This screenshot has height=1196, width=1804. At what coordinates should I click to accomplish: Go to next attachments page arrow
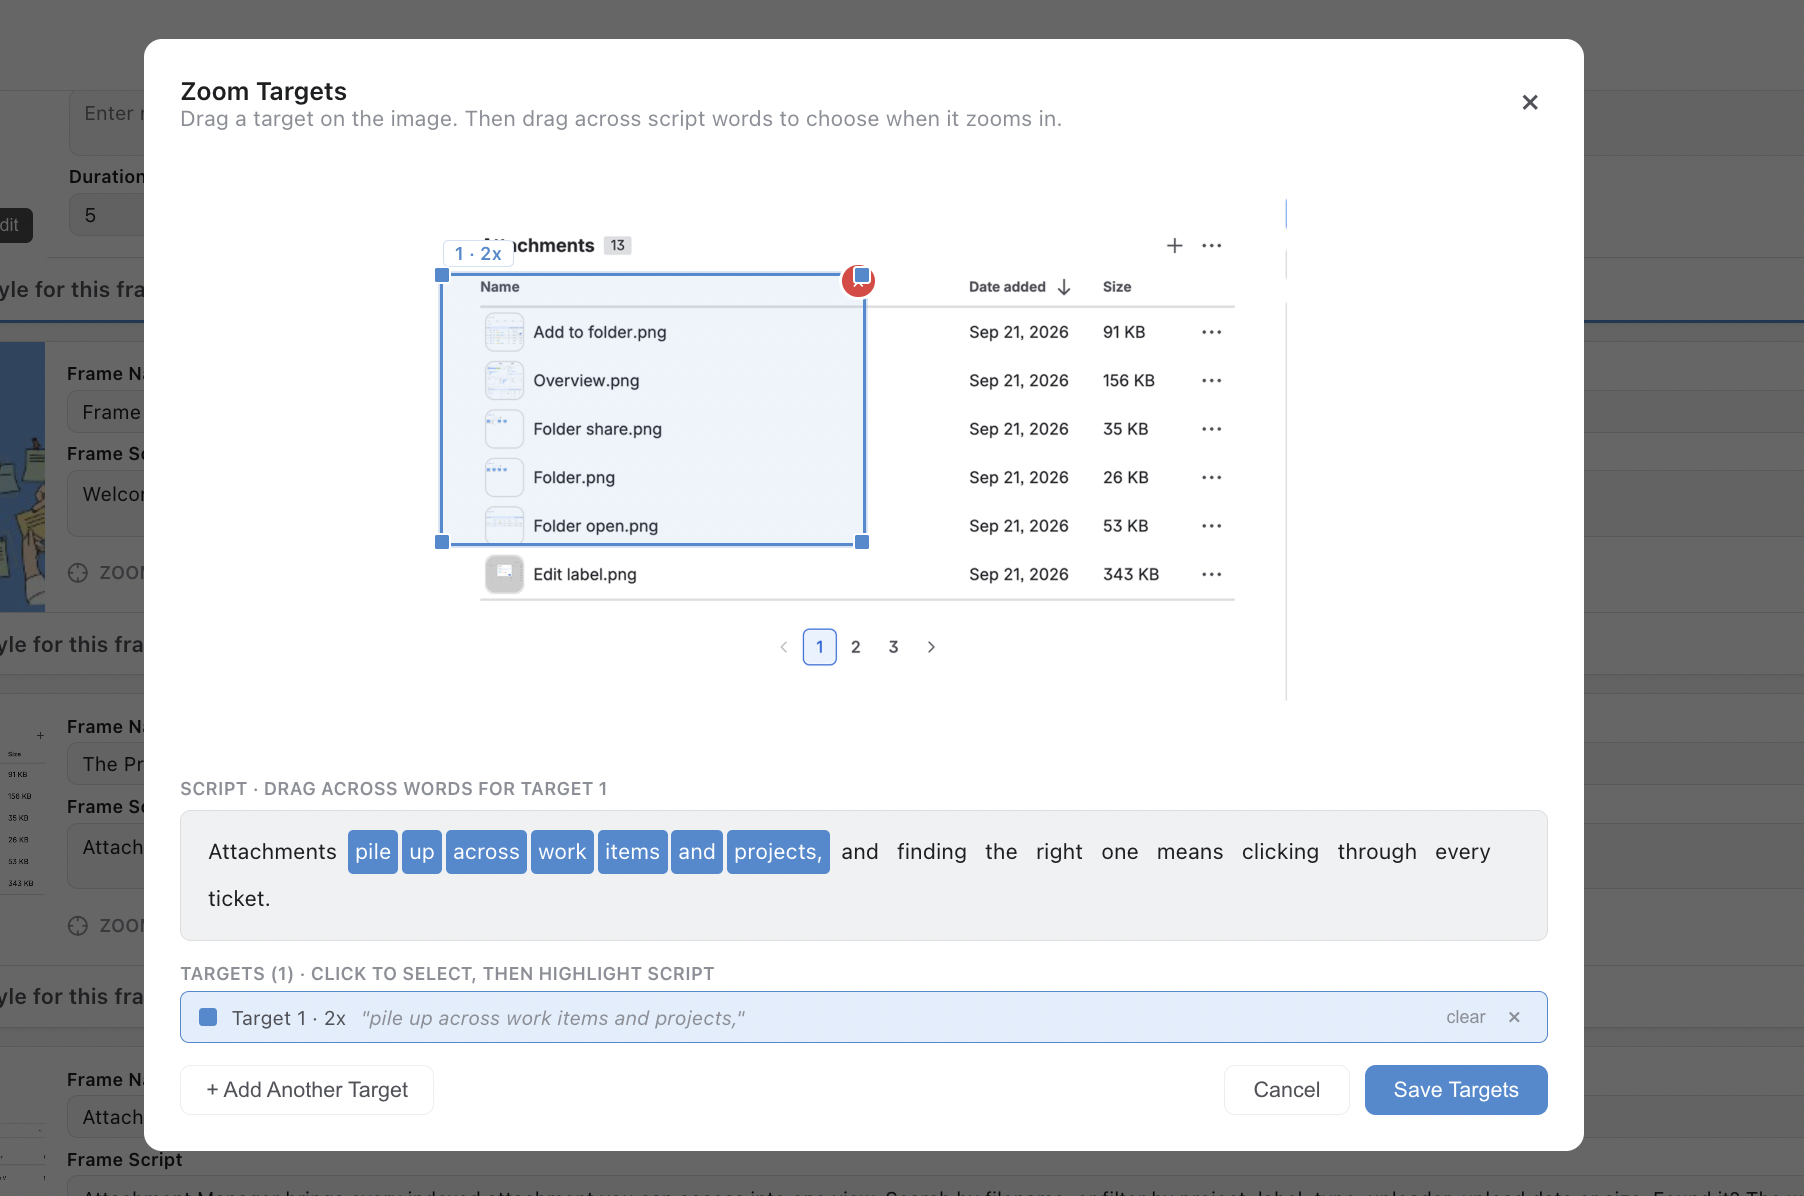pyautogui.click(x=931, y=647)
